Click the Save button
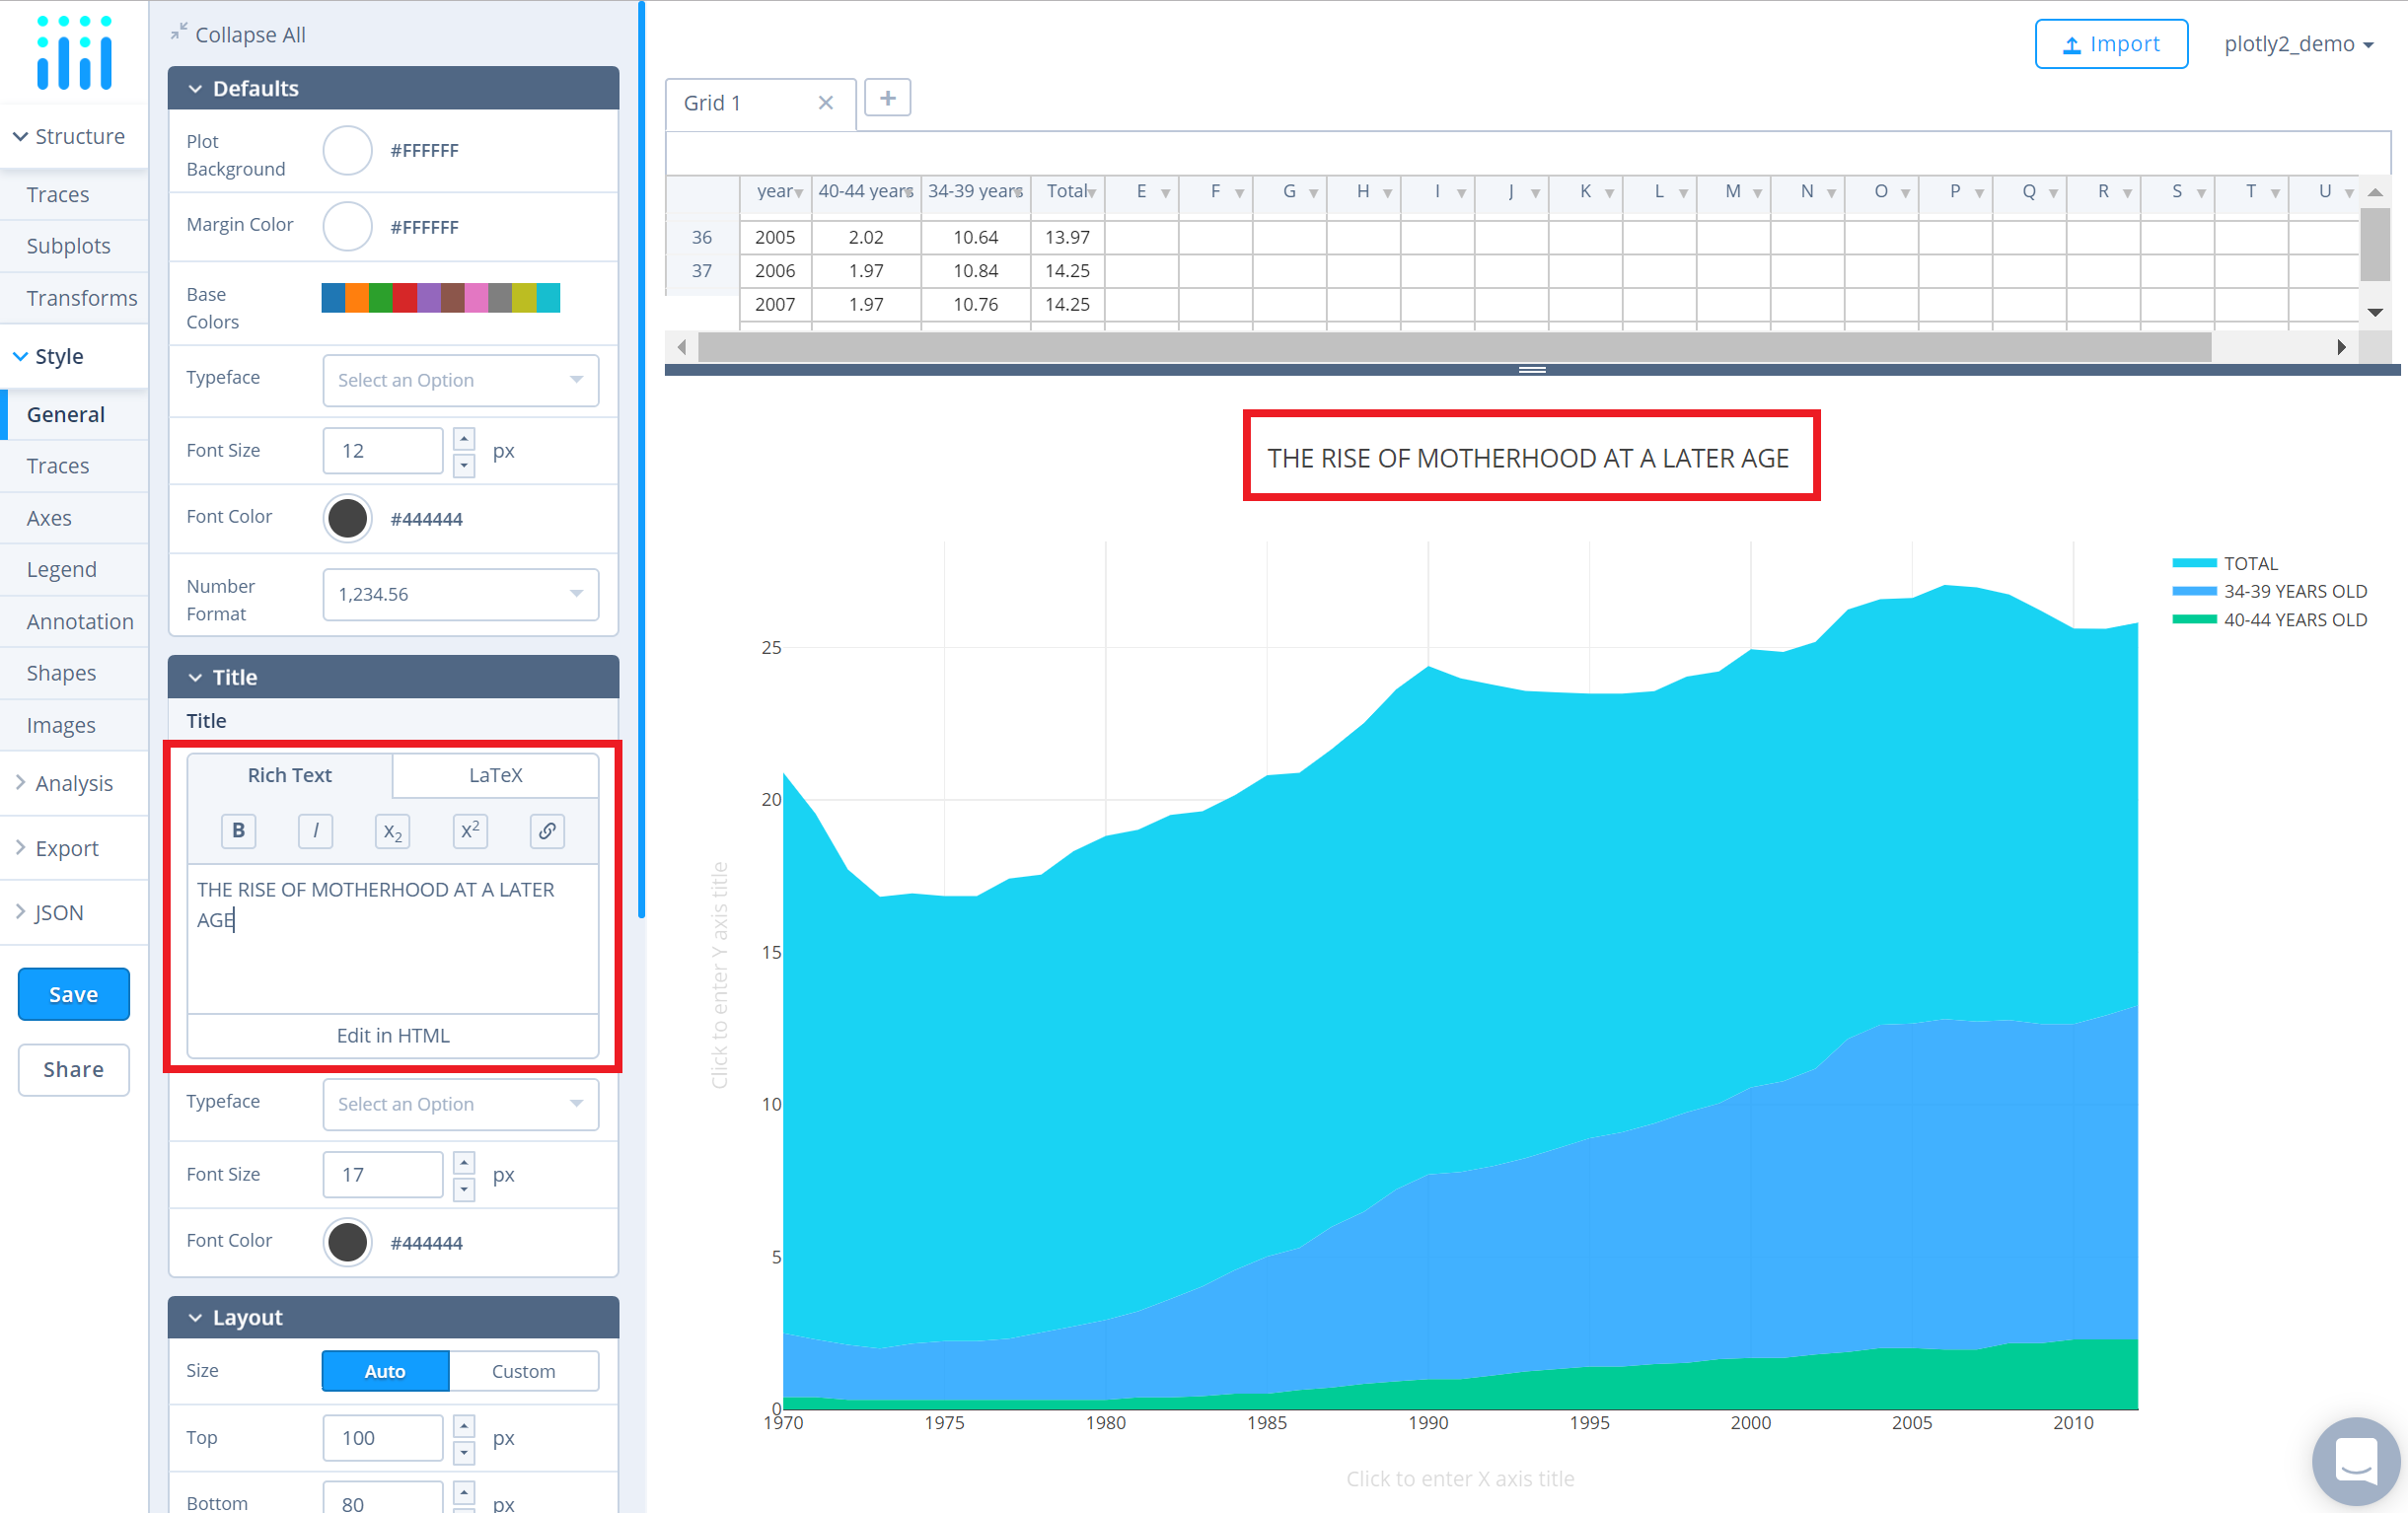 (x=74, y=994)
